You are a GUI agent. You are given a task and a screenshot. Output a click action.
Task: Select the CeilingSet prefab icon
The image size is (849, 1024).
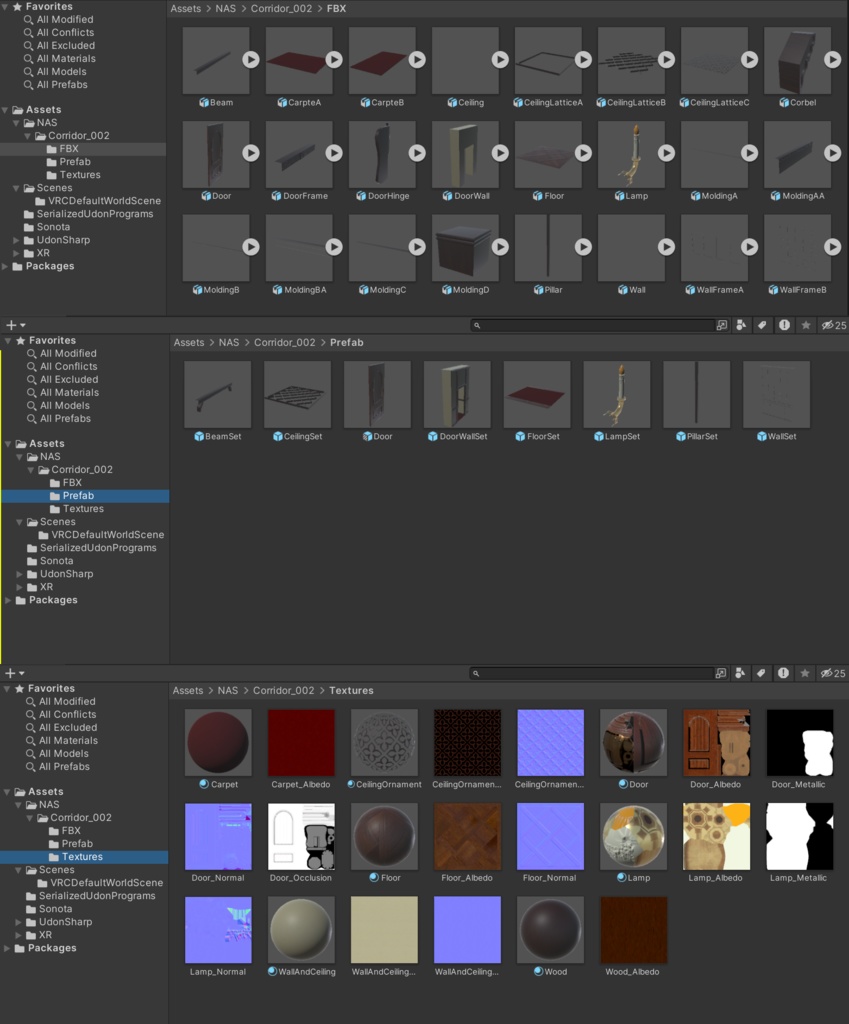[297, 394]
